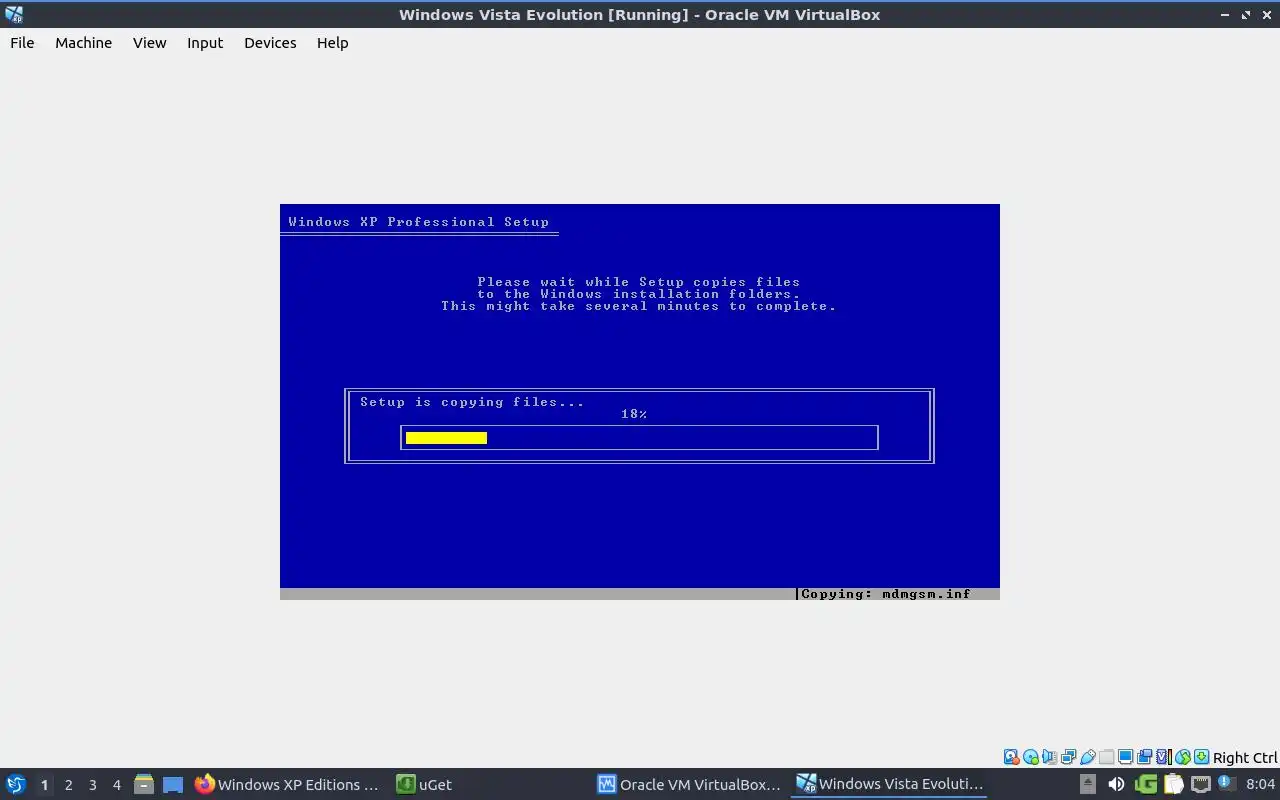This screenshot has width=1280, height=800.
Task: Click the optical disk indicator icon
Action: [1031, 757]
